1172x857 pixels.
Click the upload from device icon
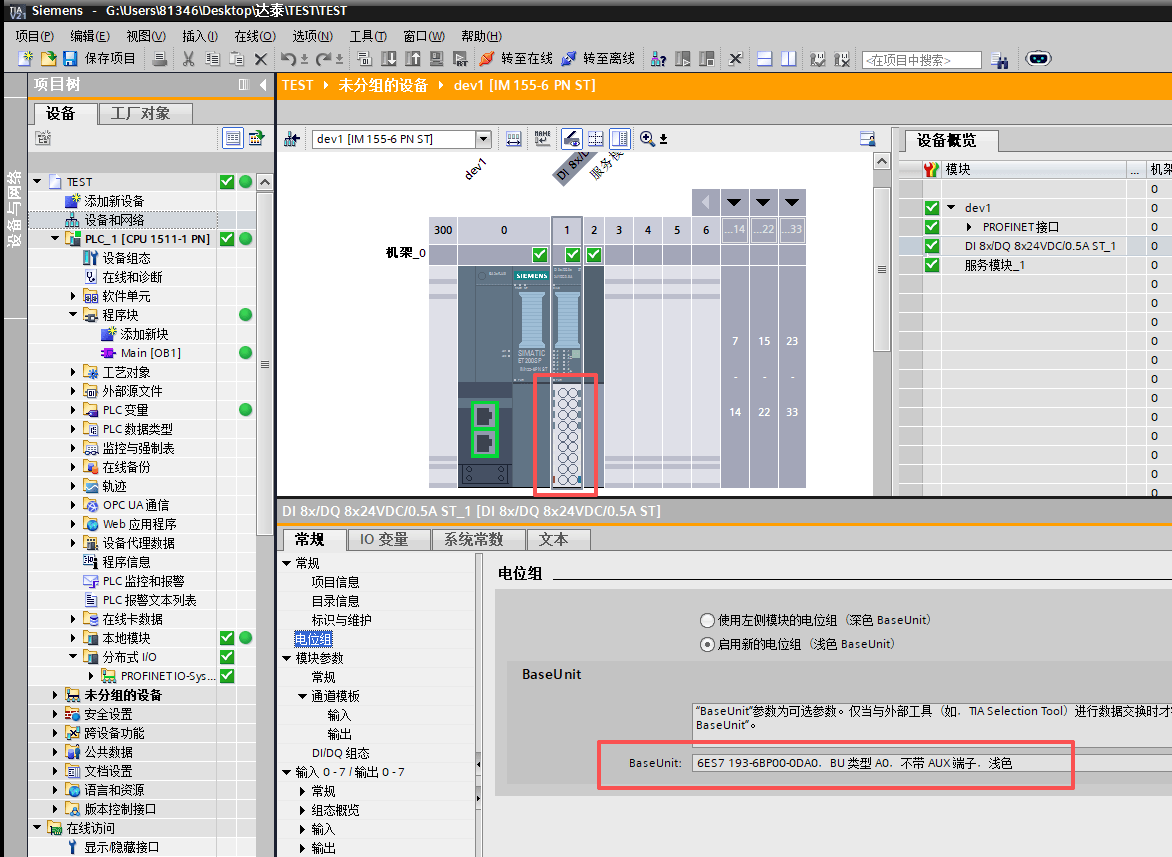tap(413, 59)
